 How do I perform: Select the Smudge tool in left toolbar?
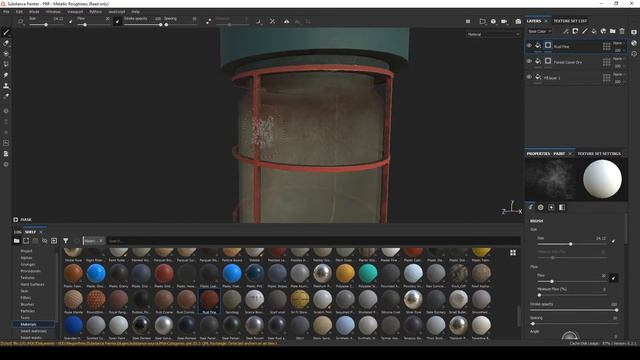6,75
